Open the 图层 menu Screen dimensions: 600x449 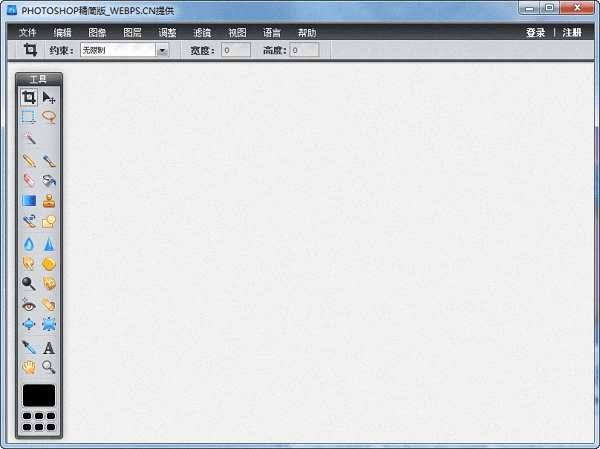coord(132,33)
